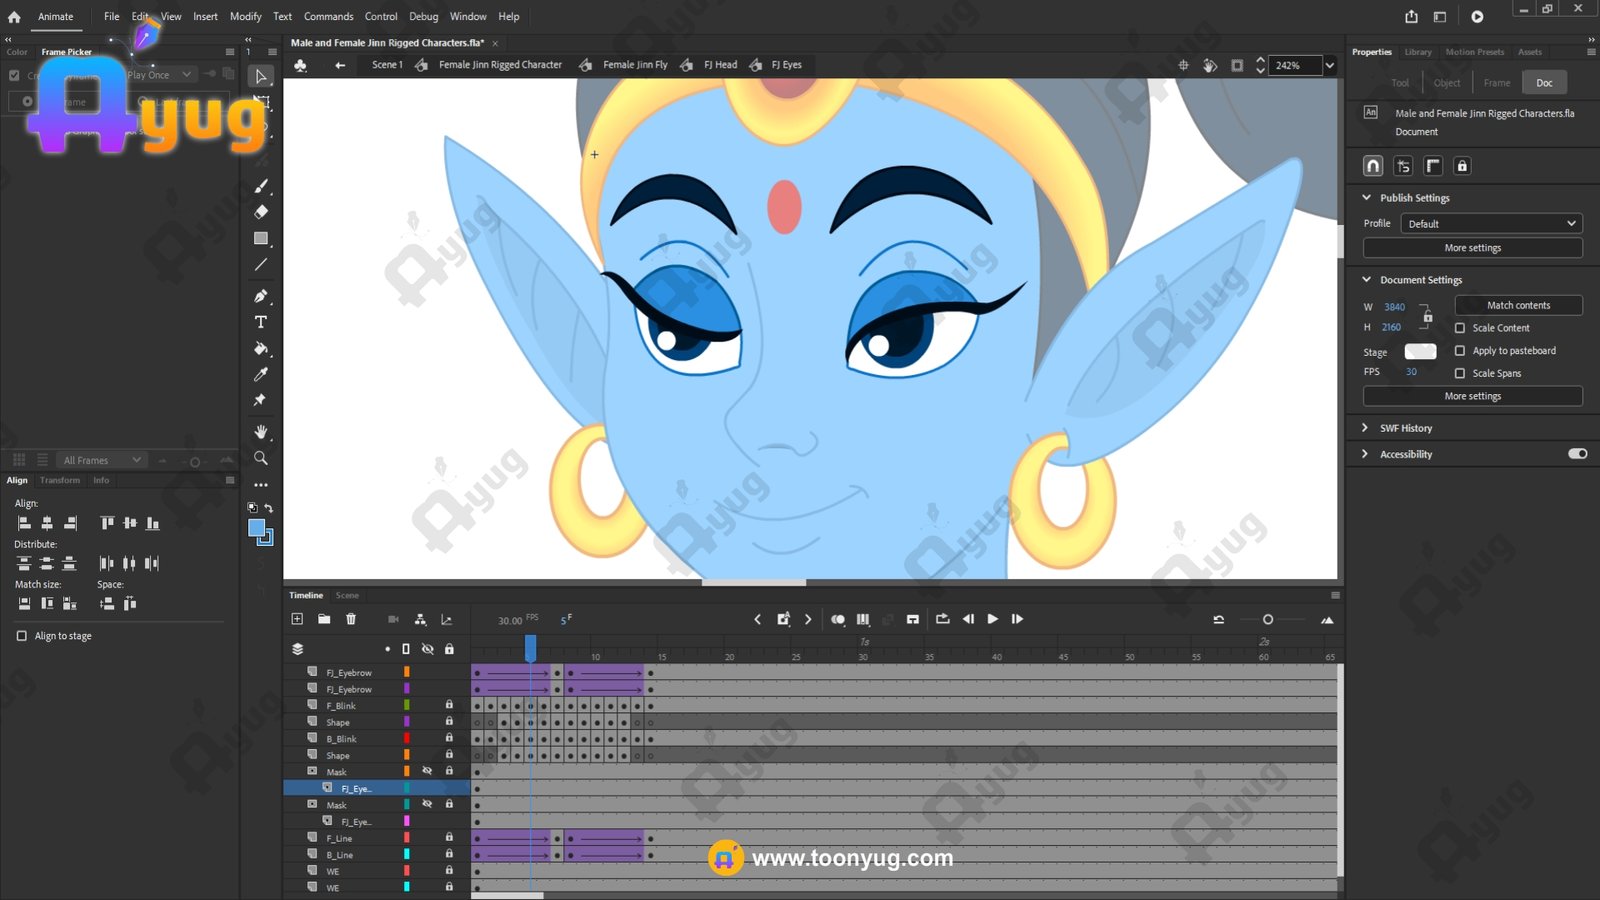Select the Zoom magnifier tool
This screenshot has height=900, width=1600.
[x=261, y=458]
